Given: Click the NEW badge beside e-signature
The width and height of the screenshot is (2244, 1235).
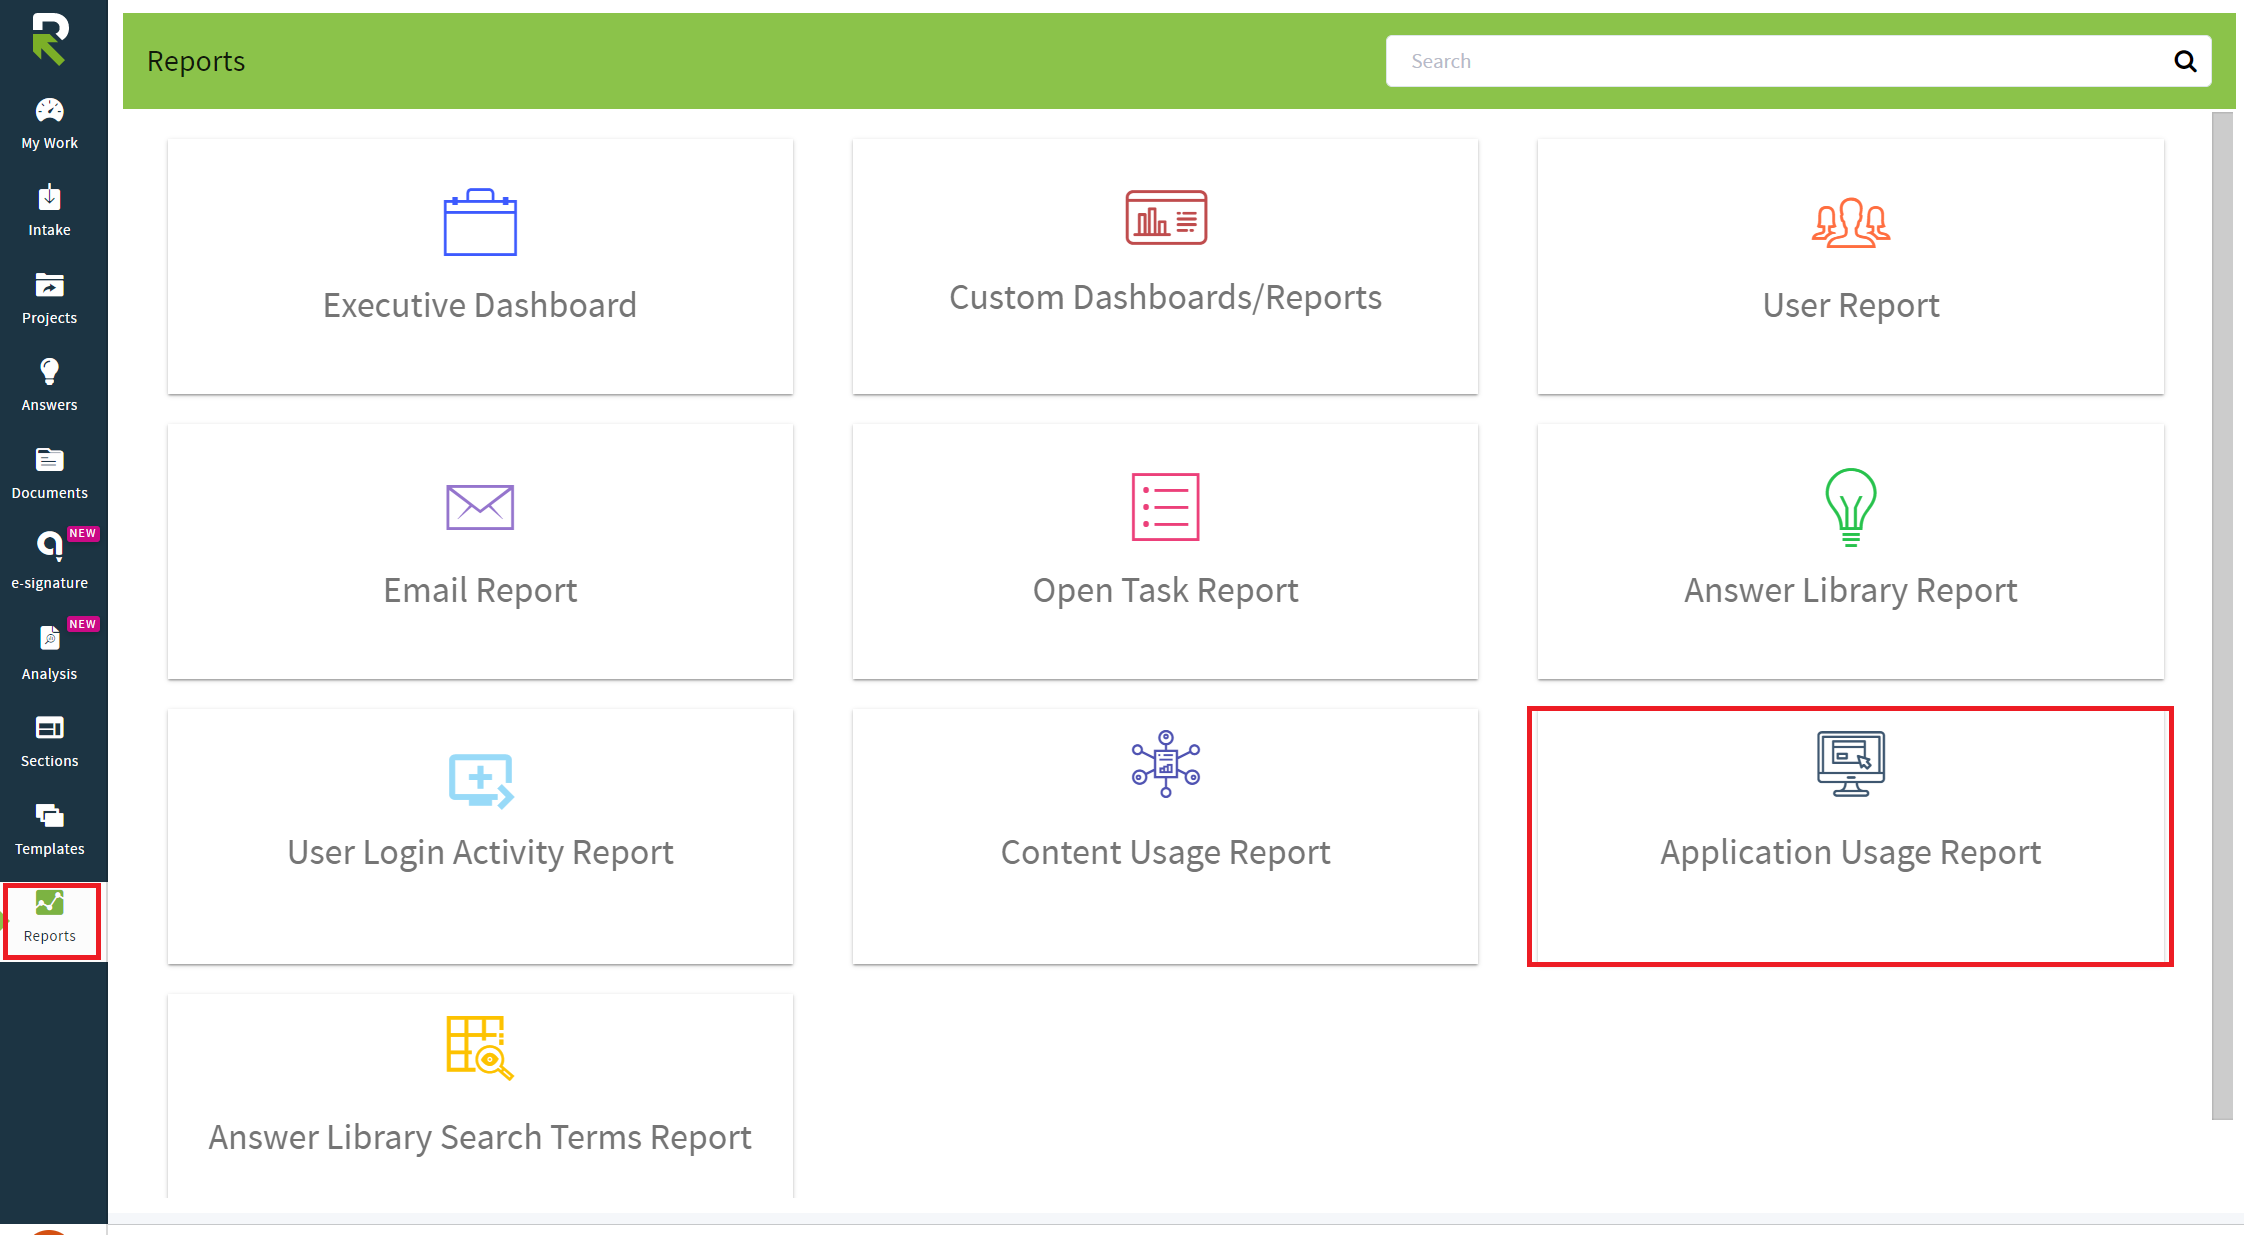Looking at the screenshot, I should [83, 533].
